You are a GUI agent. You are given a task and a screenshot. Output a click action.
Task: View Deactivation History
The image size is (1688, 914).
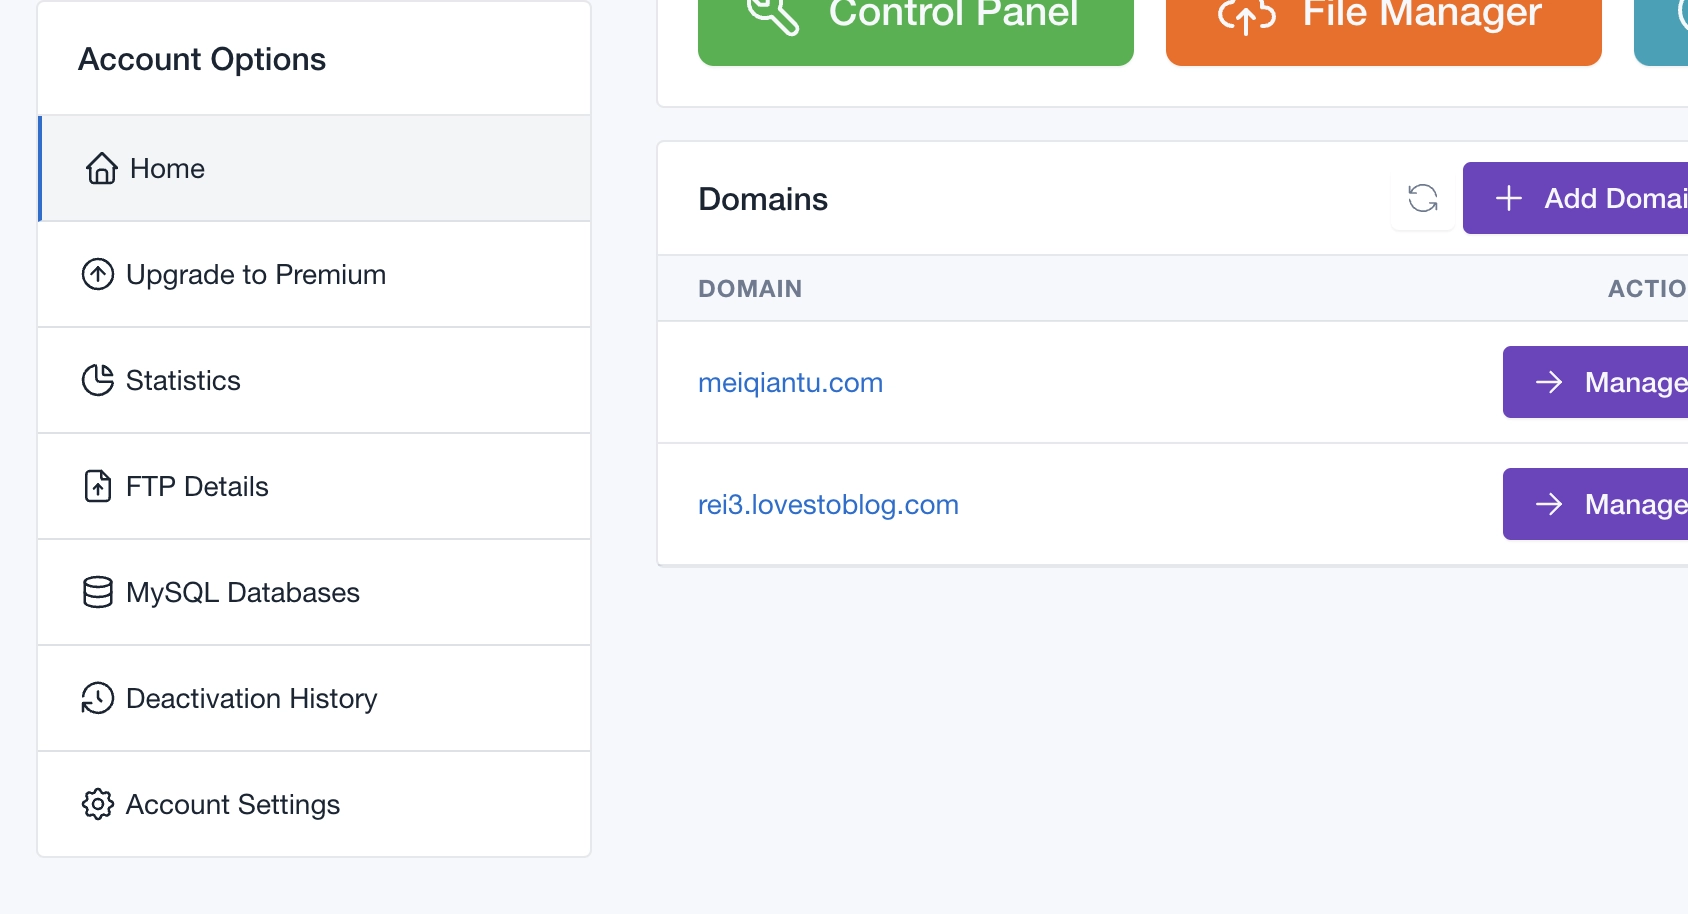click(x=251, y=699)
